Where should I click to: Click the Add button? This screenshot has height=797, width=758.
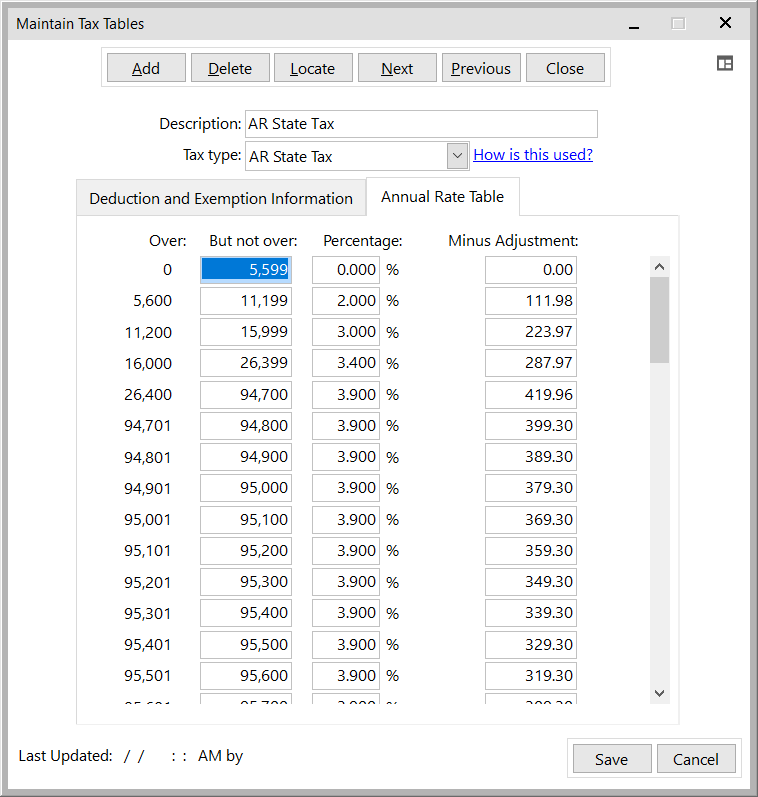click(145, 68)
